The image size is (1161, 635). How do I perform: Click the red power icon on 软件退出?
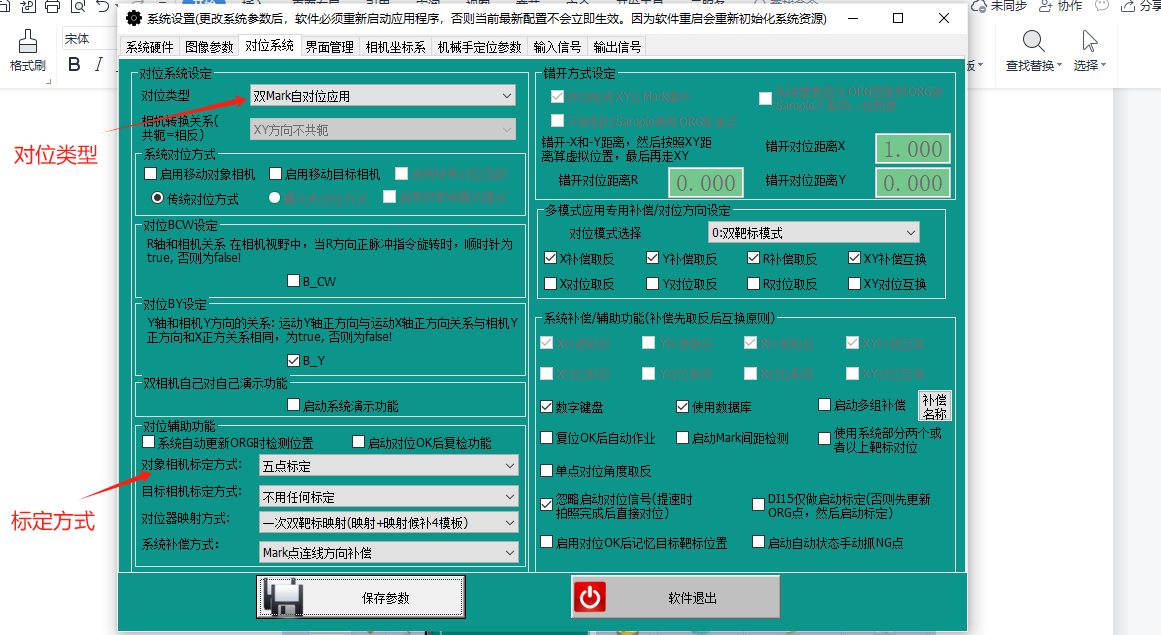(591, 597)
